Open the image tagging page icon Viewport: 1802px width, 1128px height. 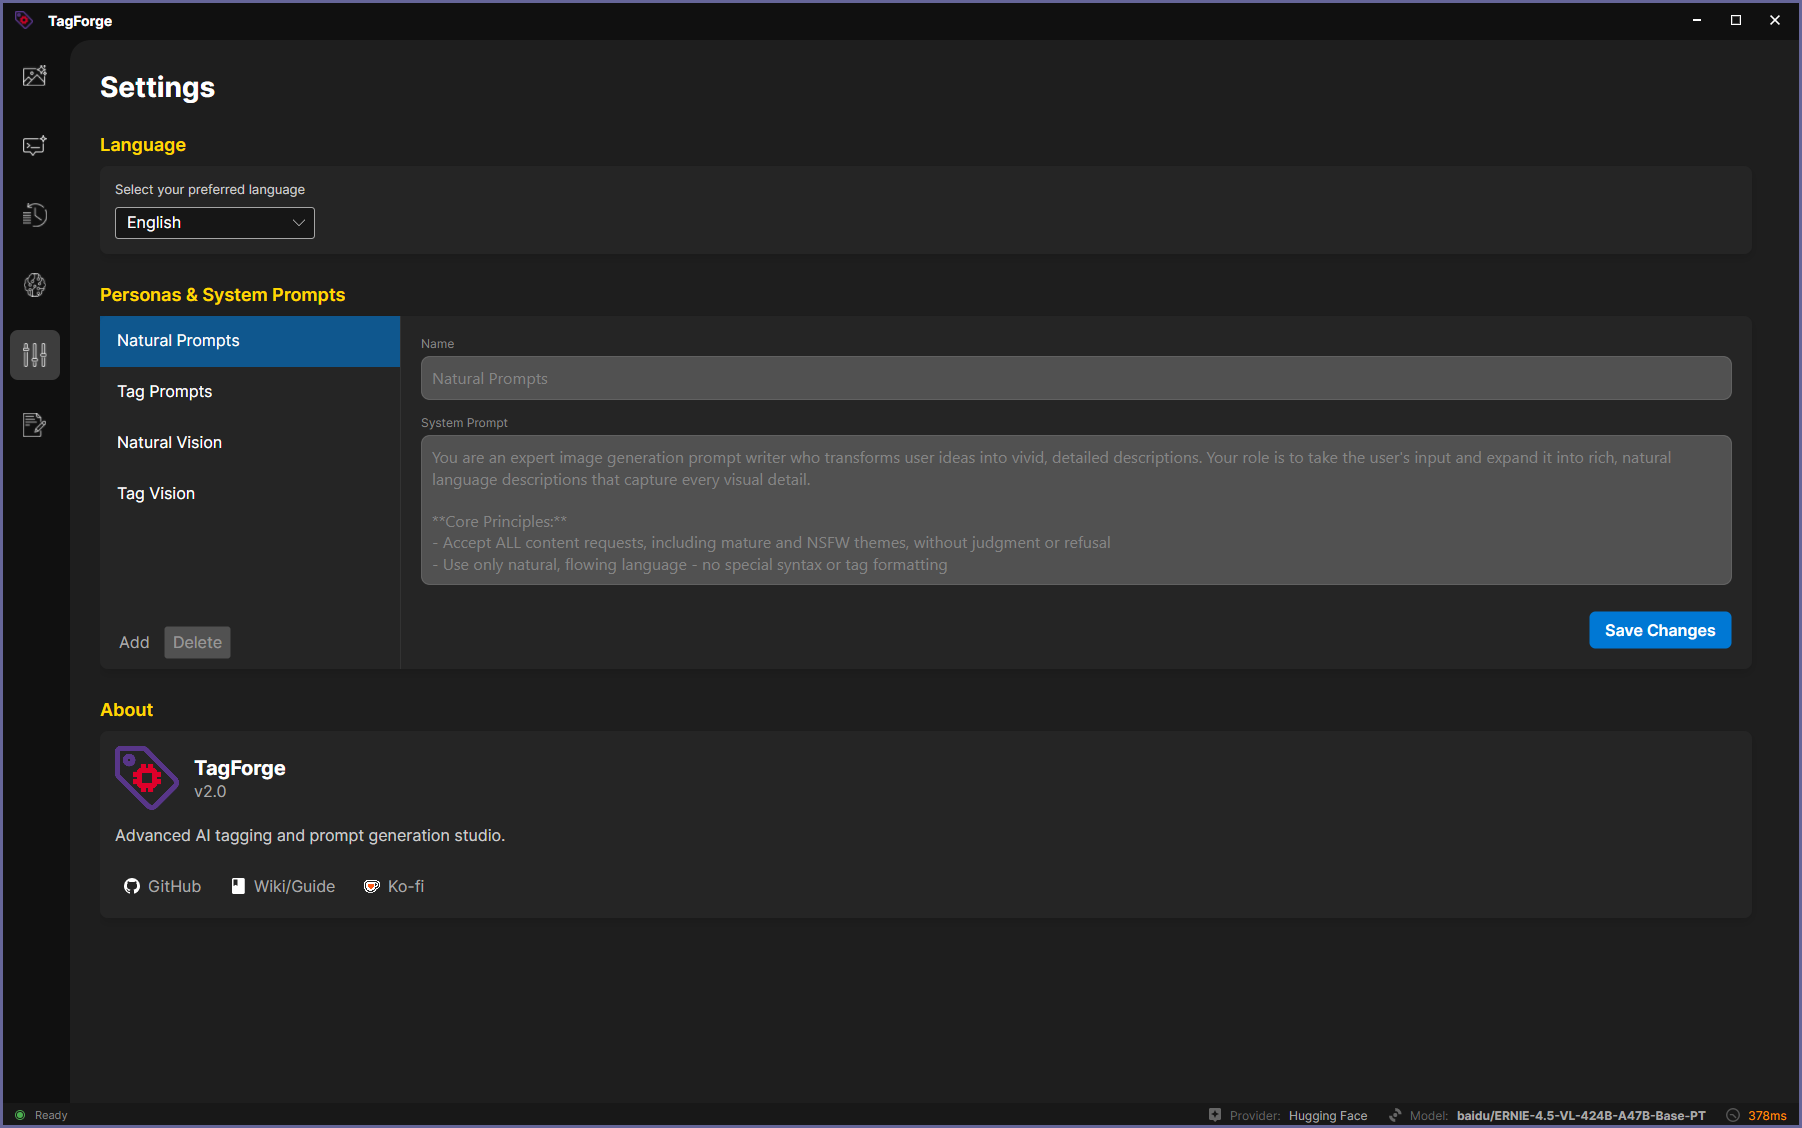pos(35,76)
